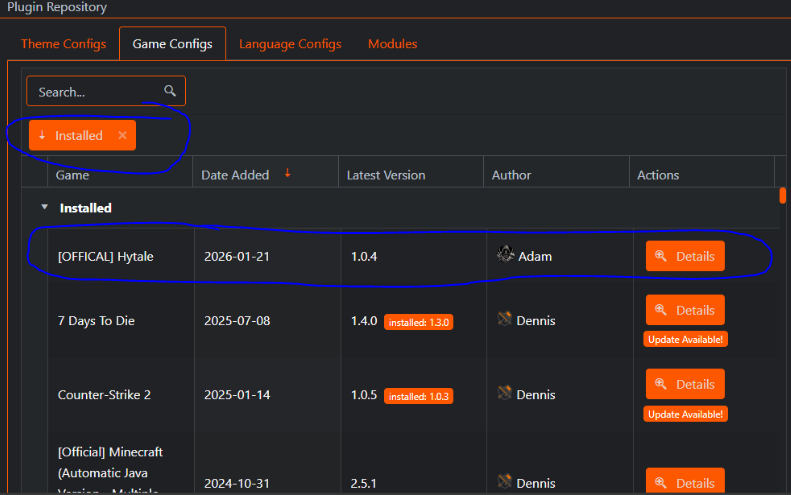Click the vertical scrollbar thumb
The width and height of the screenshot is (791, 495).
pos(781,194)
